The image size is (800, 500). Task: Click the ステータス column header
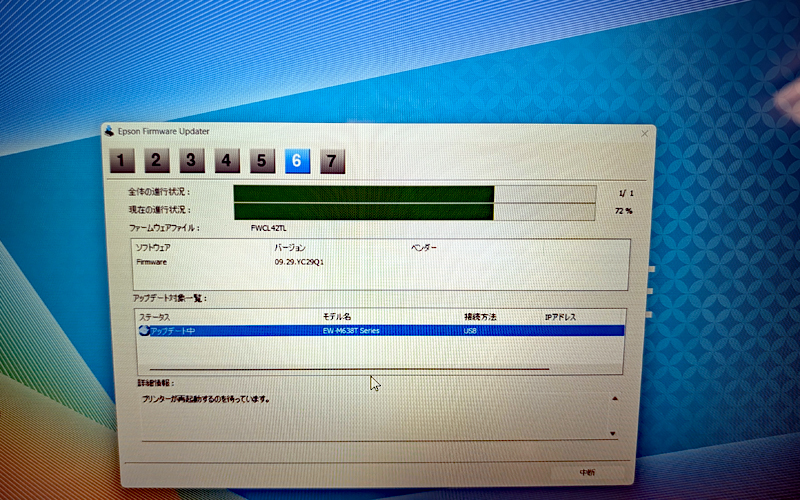coord(155,317)
